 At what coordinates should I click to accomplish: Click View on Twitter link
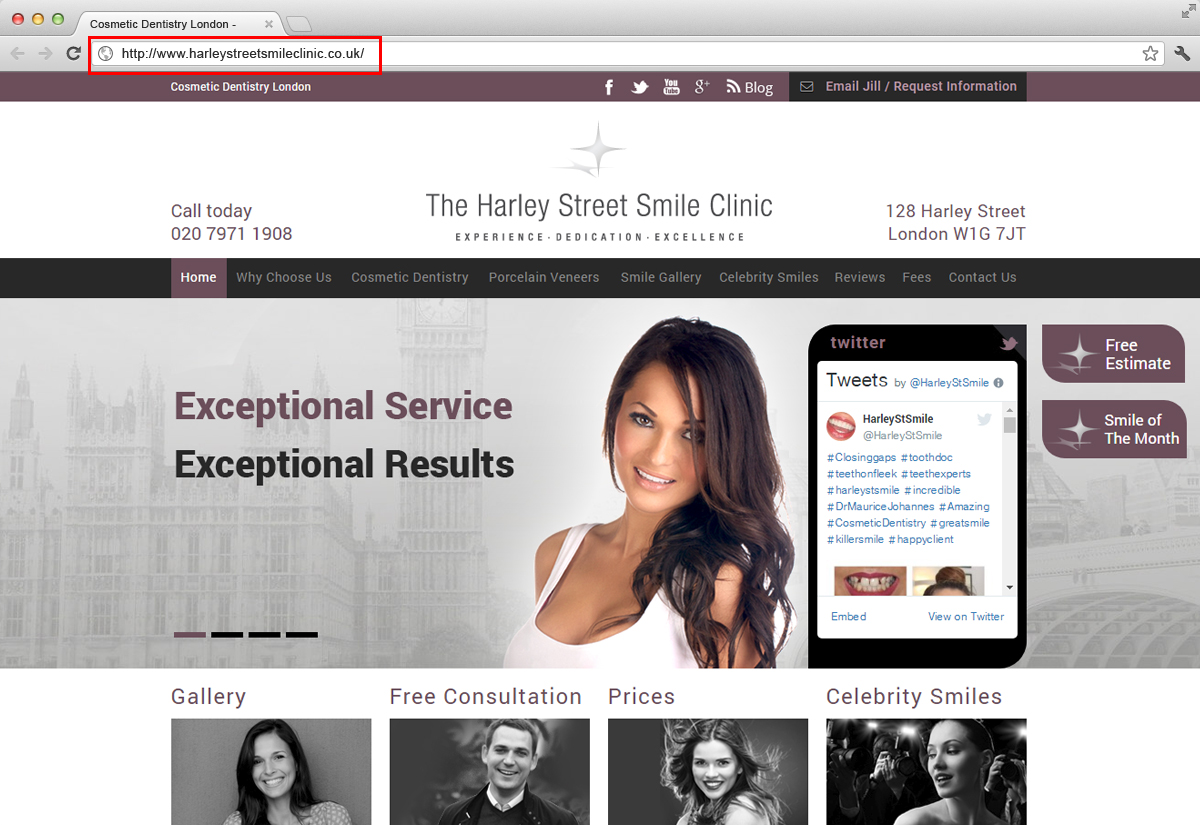(966, 617)
